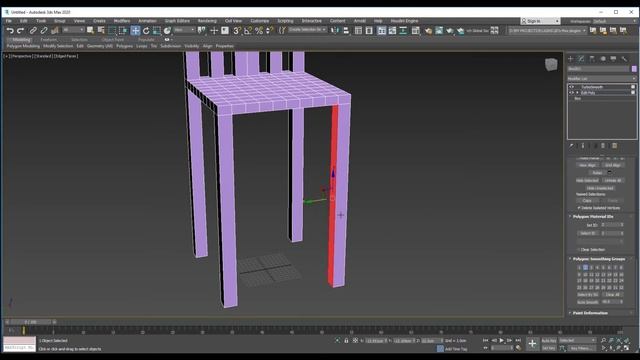This screenshot has height=360, width=640.
Task: Toggle the Clear Selection checkbox
Action: point(578,249)
